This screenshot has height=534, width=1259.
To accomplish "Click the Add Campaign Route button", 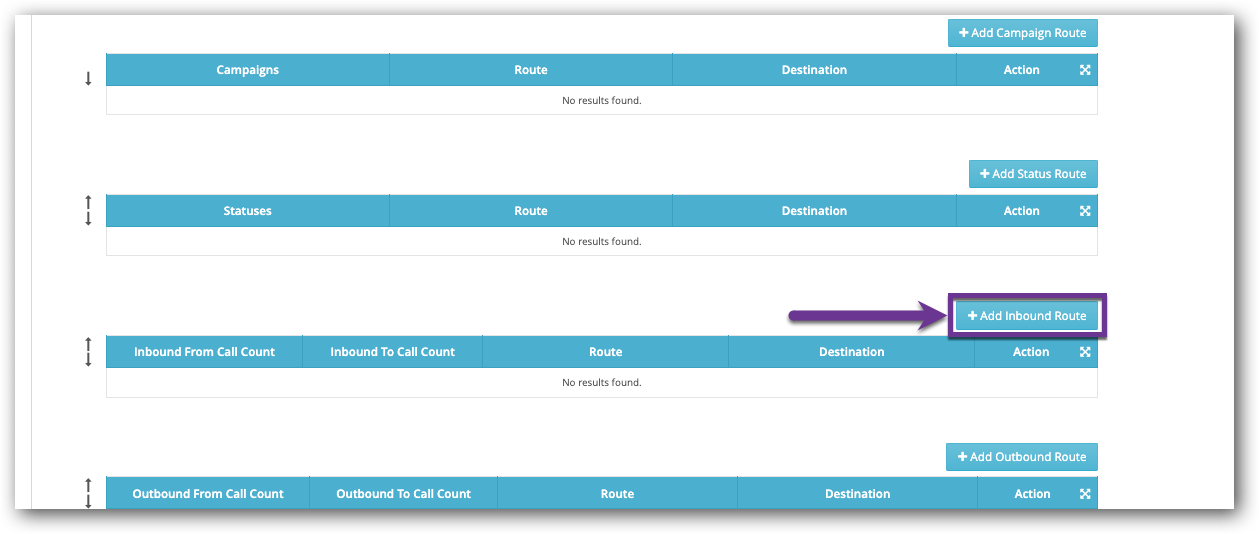I will tap(1022, 33).
